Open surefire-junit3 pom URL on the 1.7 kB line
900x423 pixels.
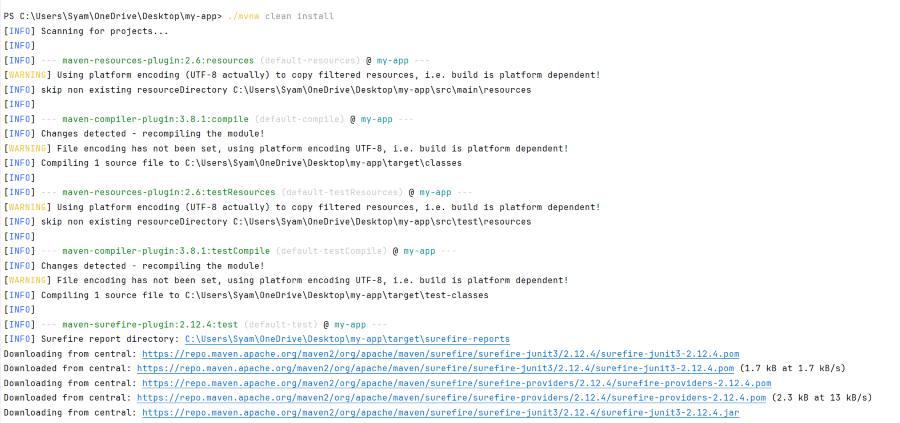click(438, 368)
